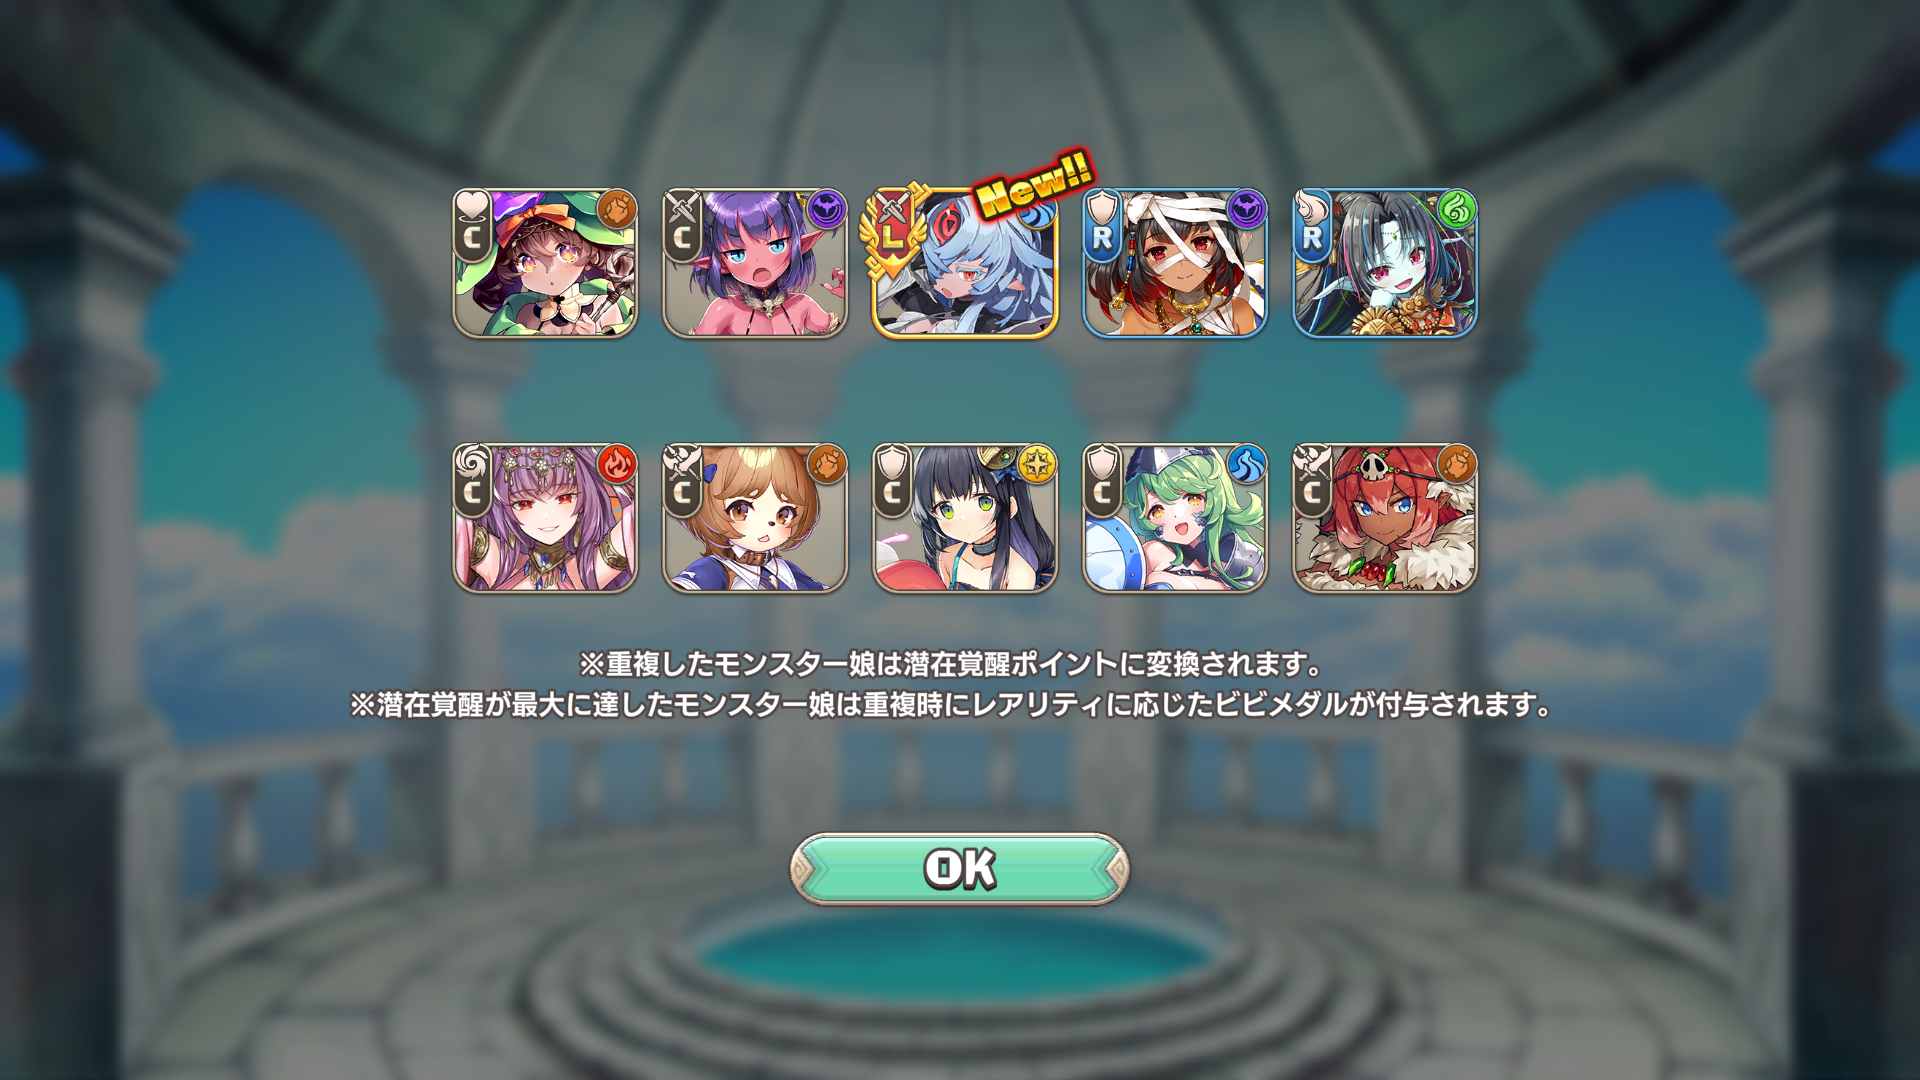Screen dimensions: 1920x1080
Task: Click the gold L rarity crest icon
Action: pos(892,230)
